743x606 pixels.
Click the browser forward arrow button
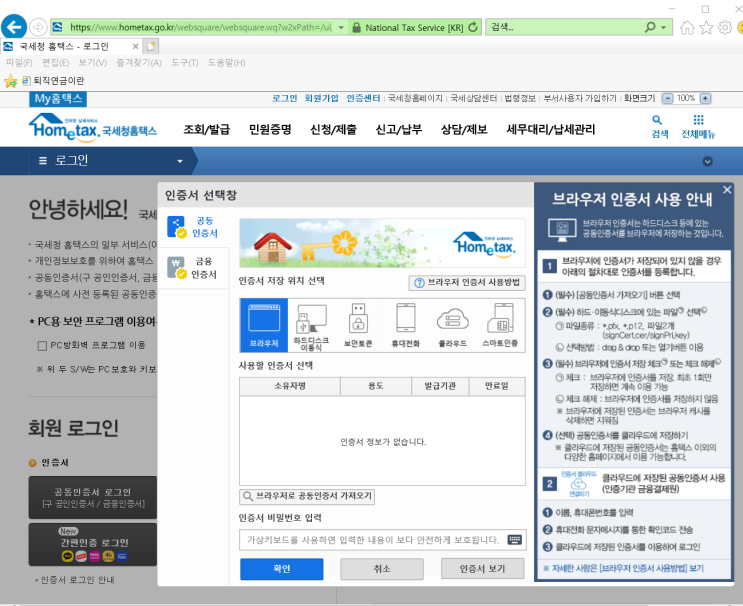click(x=38, y=27)
